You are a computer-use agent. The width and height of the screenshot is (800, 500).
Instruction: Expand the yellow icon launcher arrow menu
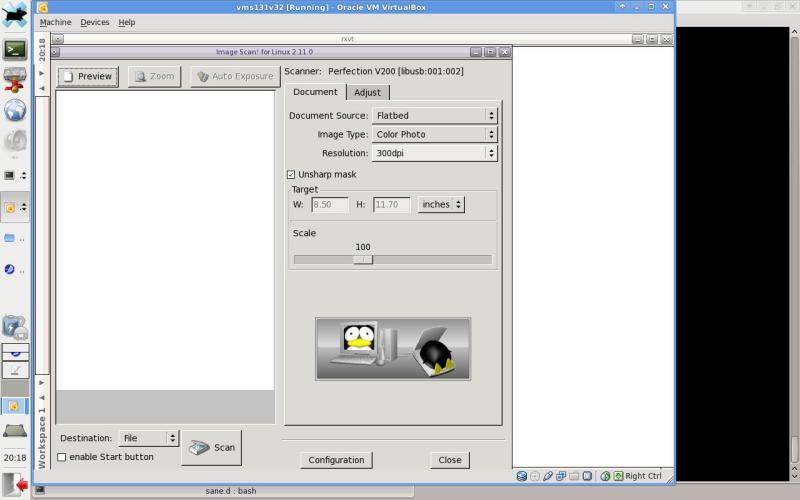pos(23,207)
